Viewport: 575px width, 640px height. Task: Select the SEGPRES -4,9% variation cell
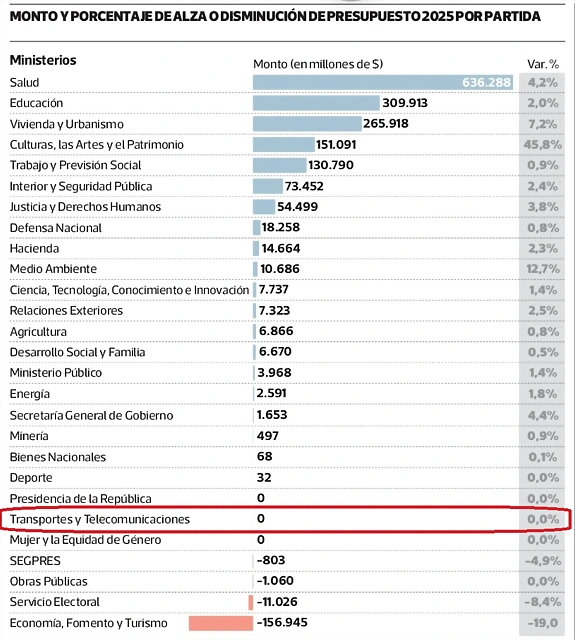point(543,561)
